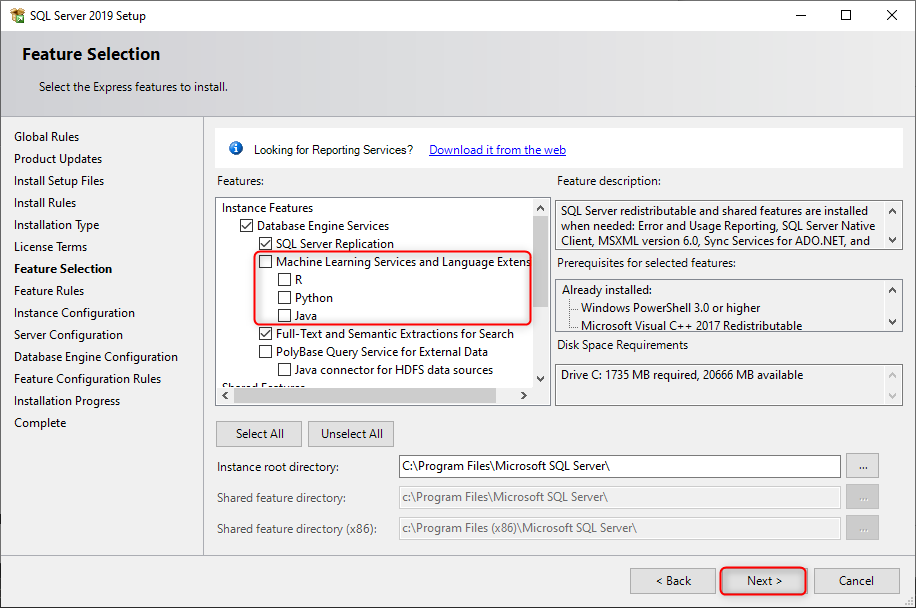916x608 pixels.
Task: Click the Back button
Action: click(x=673, y=581)
